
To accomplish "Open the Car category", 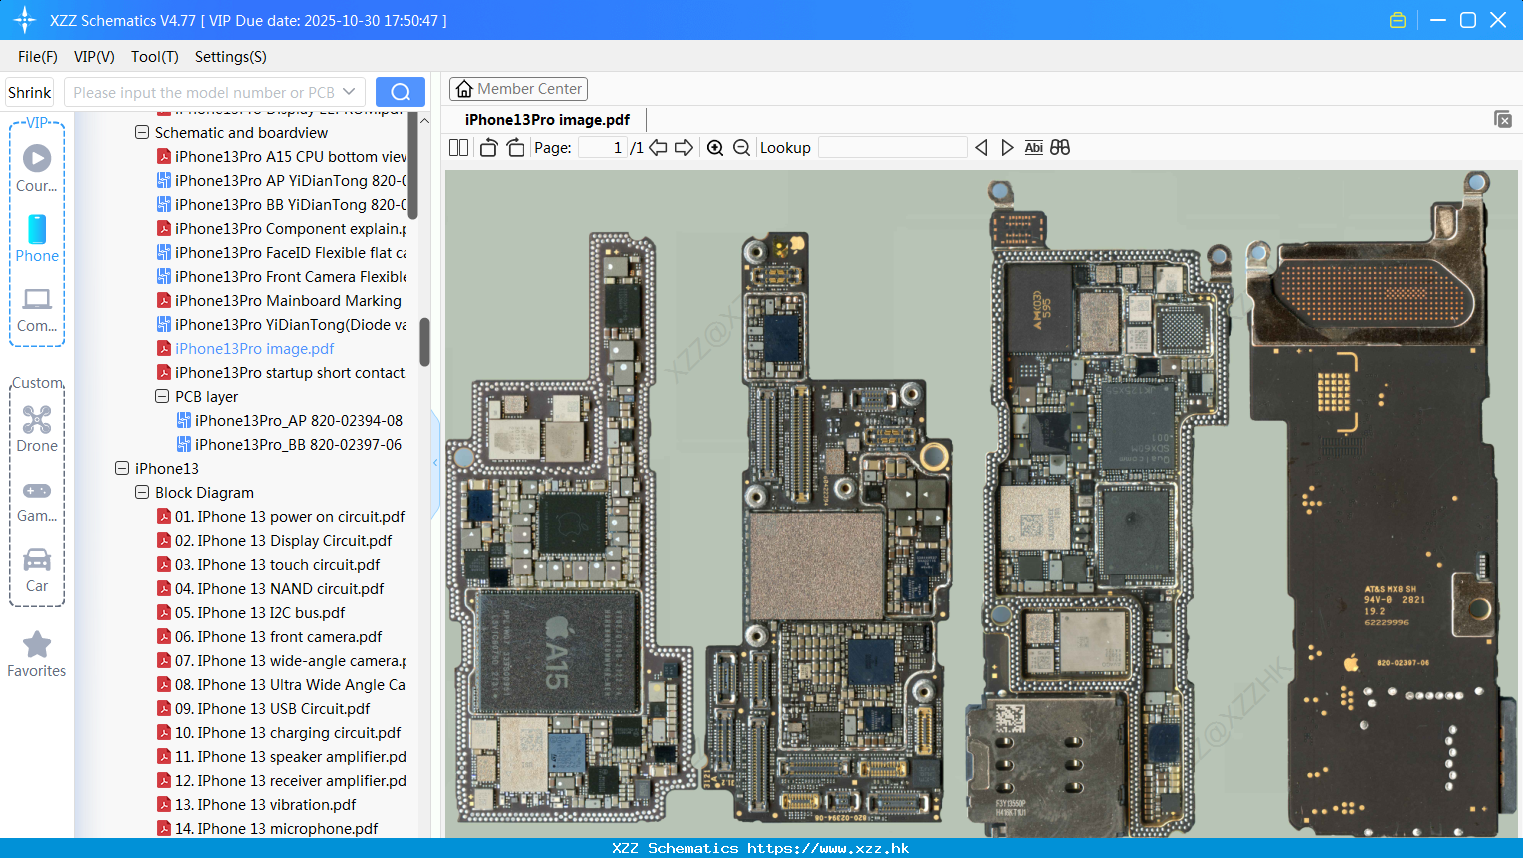I will 37,559.
